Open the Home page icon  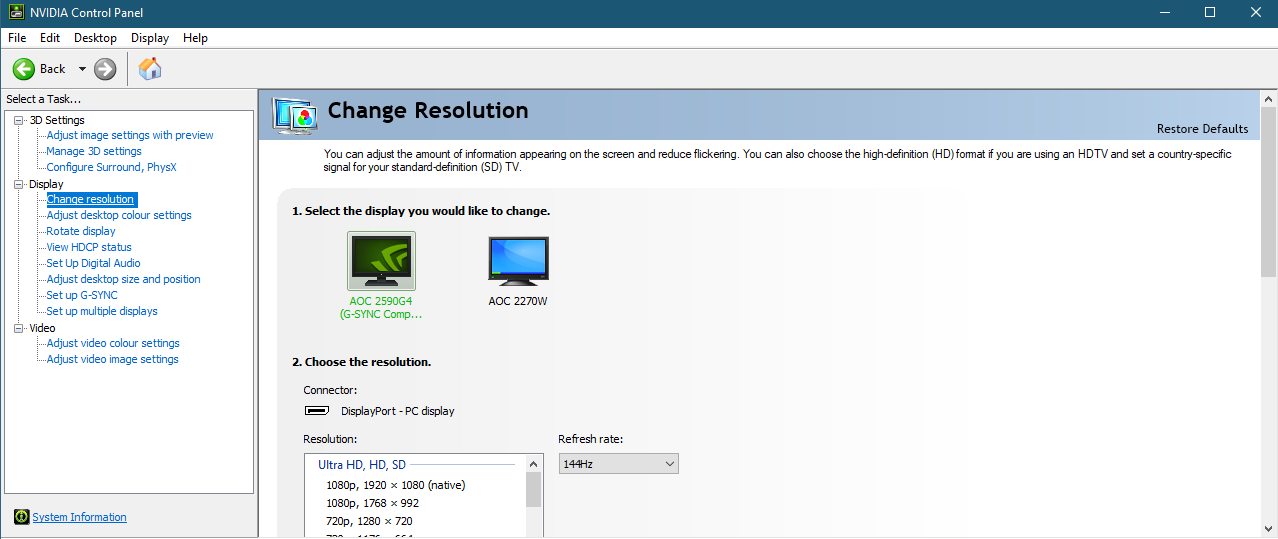pos(150,69)
